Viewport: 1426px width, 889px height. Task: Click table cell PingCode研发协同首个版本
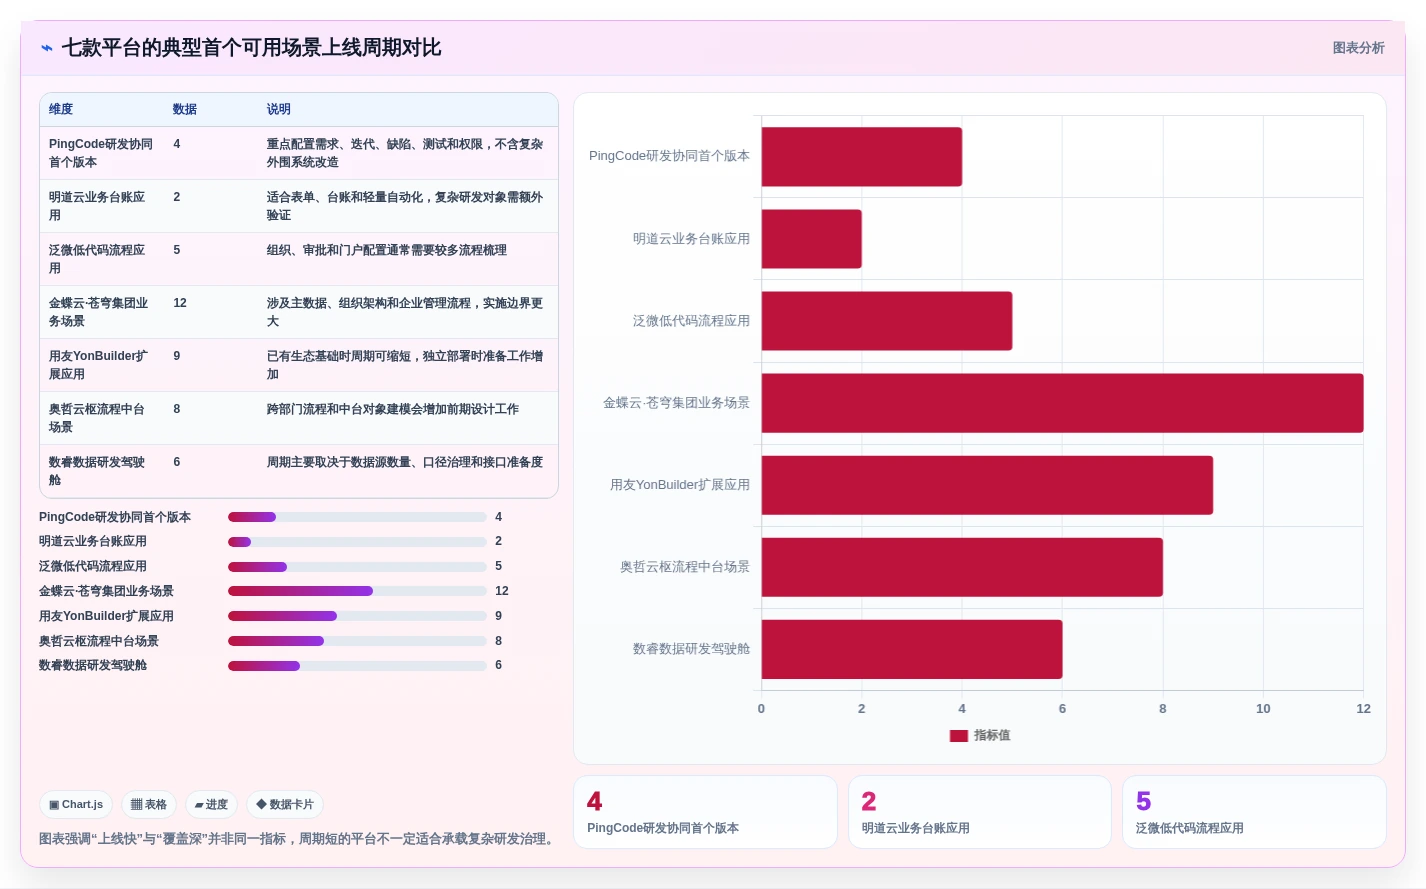101,153
